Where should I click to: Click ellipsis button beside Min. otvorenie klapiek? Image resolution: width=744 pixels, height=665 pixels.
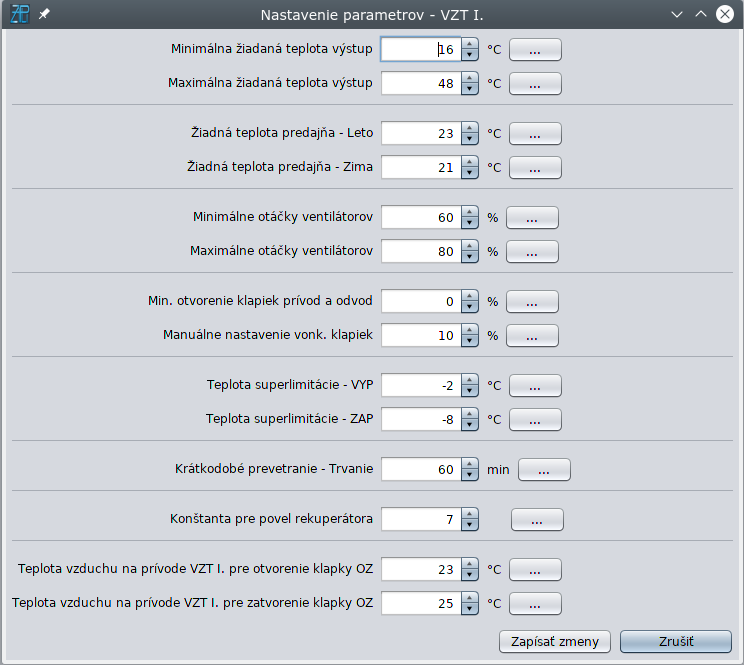(532, 301)
